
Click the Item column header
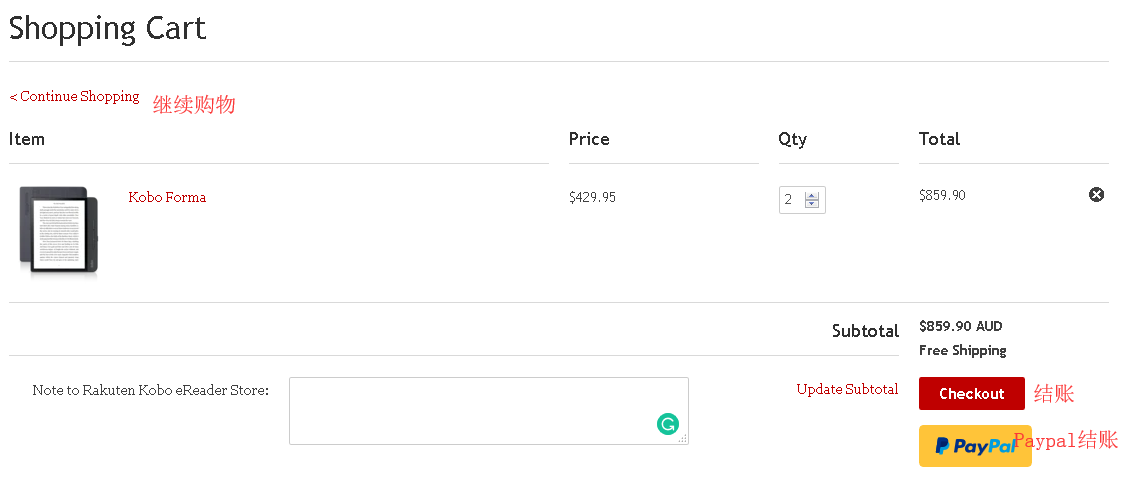[27, 139]
